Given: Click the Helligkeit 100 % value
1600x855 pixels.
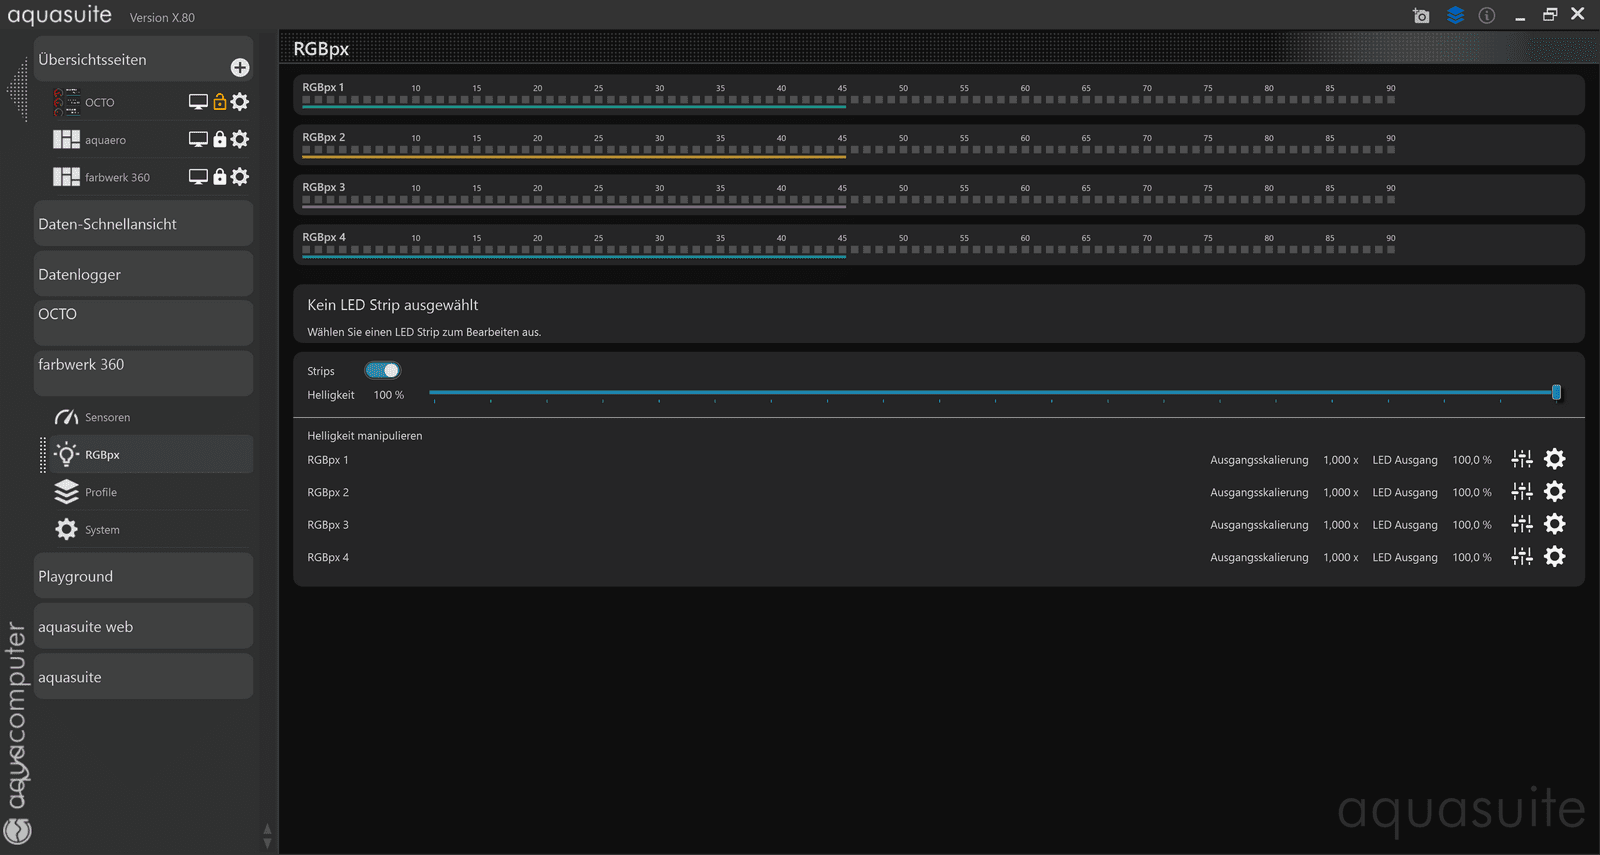Looking at the screenshot, I should 389,395.
